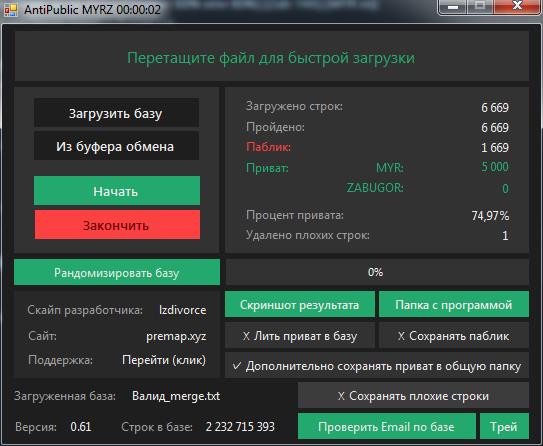
Task: Click the AntiPublic app icon in title bar
Action: tap(10, 9)
